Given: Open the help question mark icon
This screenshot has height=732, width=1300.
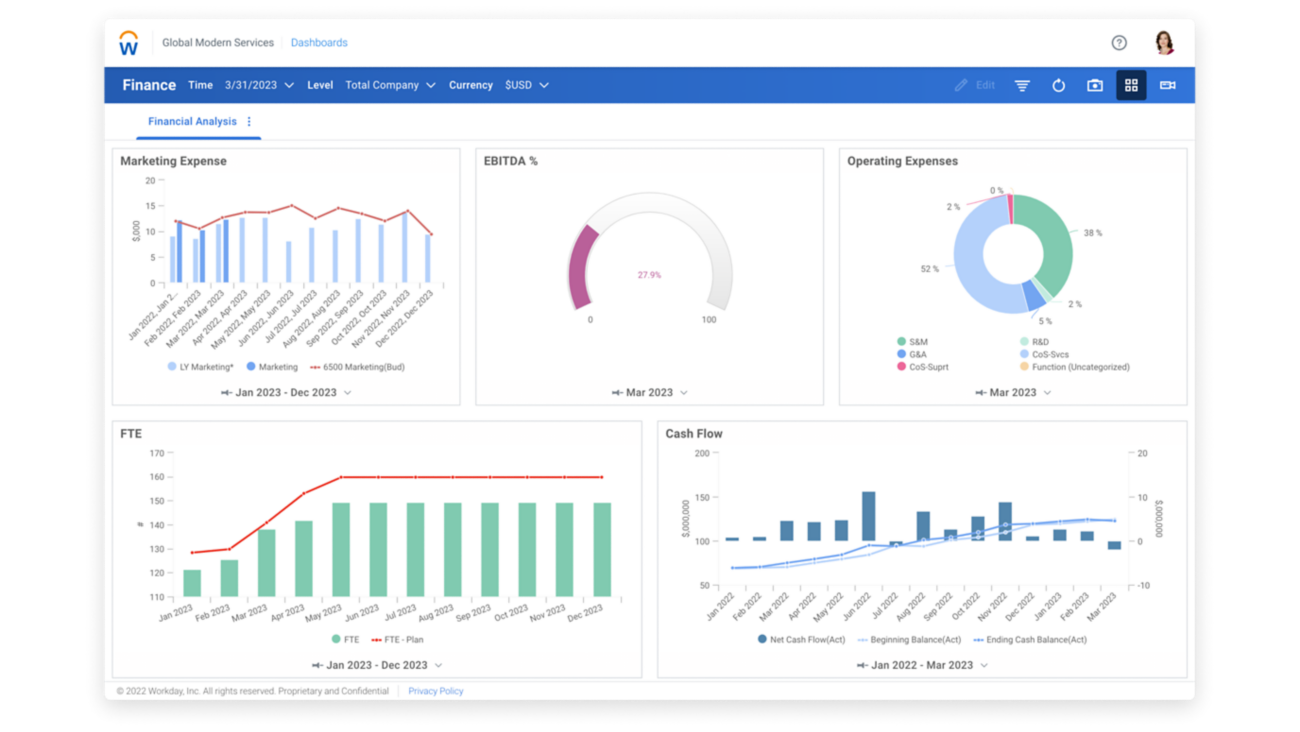Looking at the screenshot, I should pos(1119,42).
